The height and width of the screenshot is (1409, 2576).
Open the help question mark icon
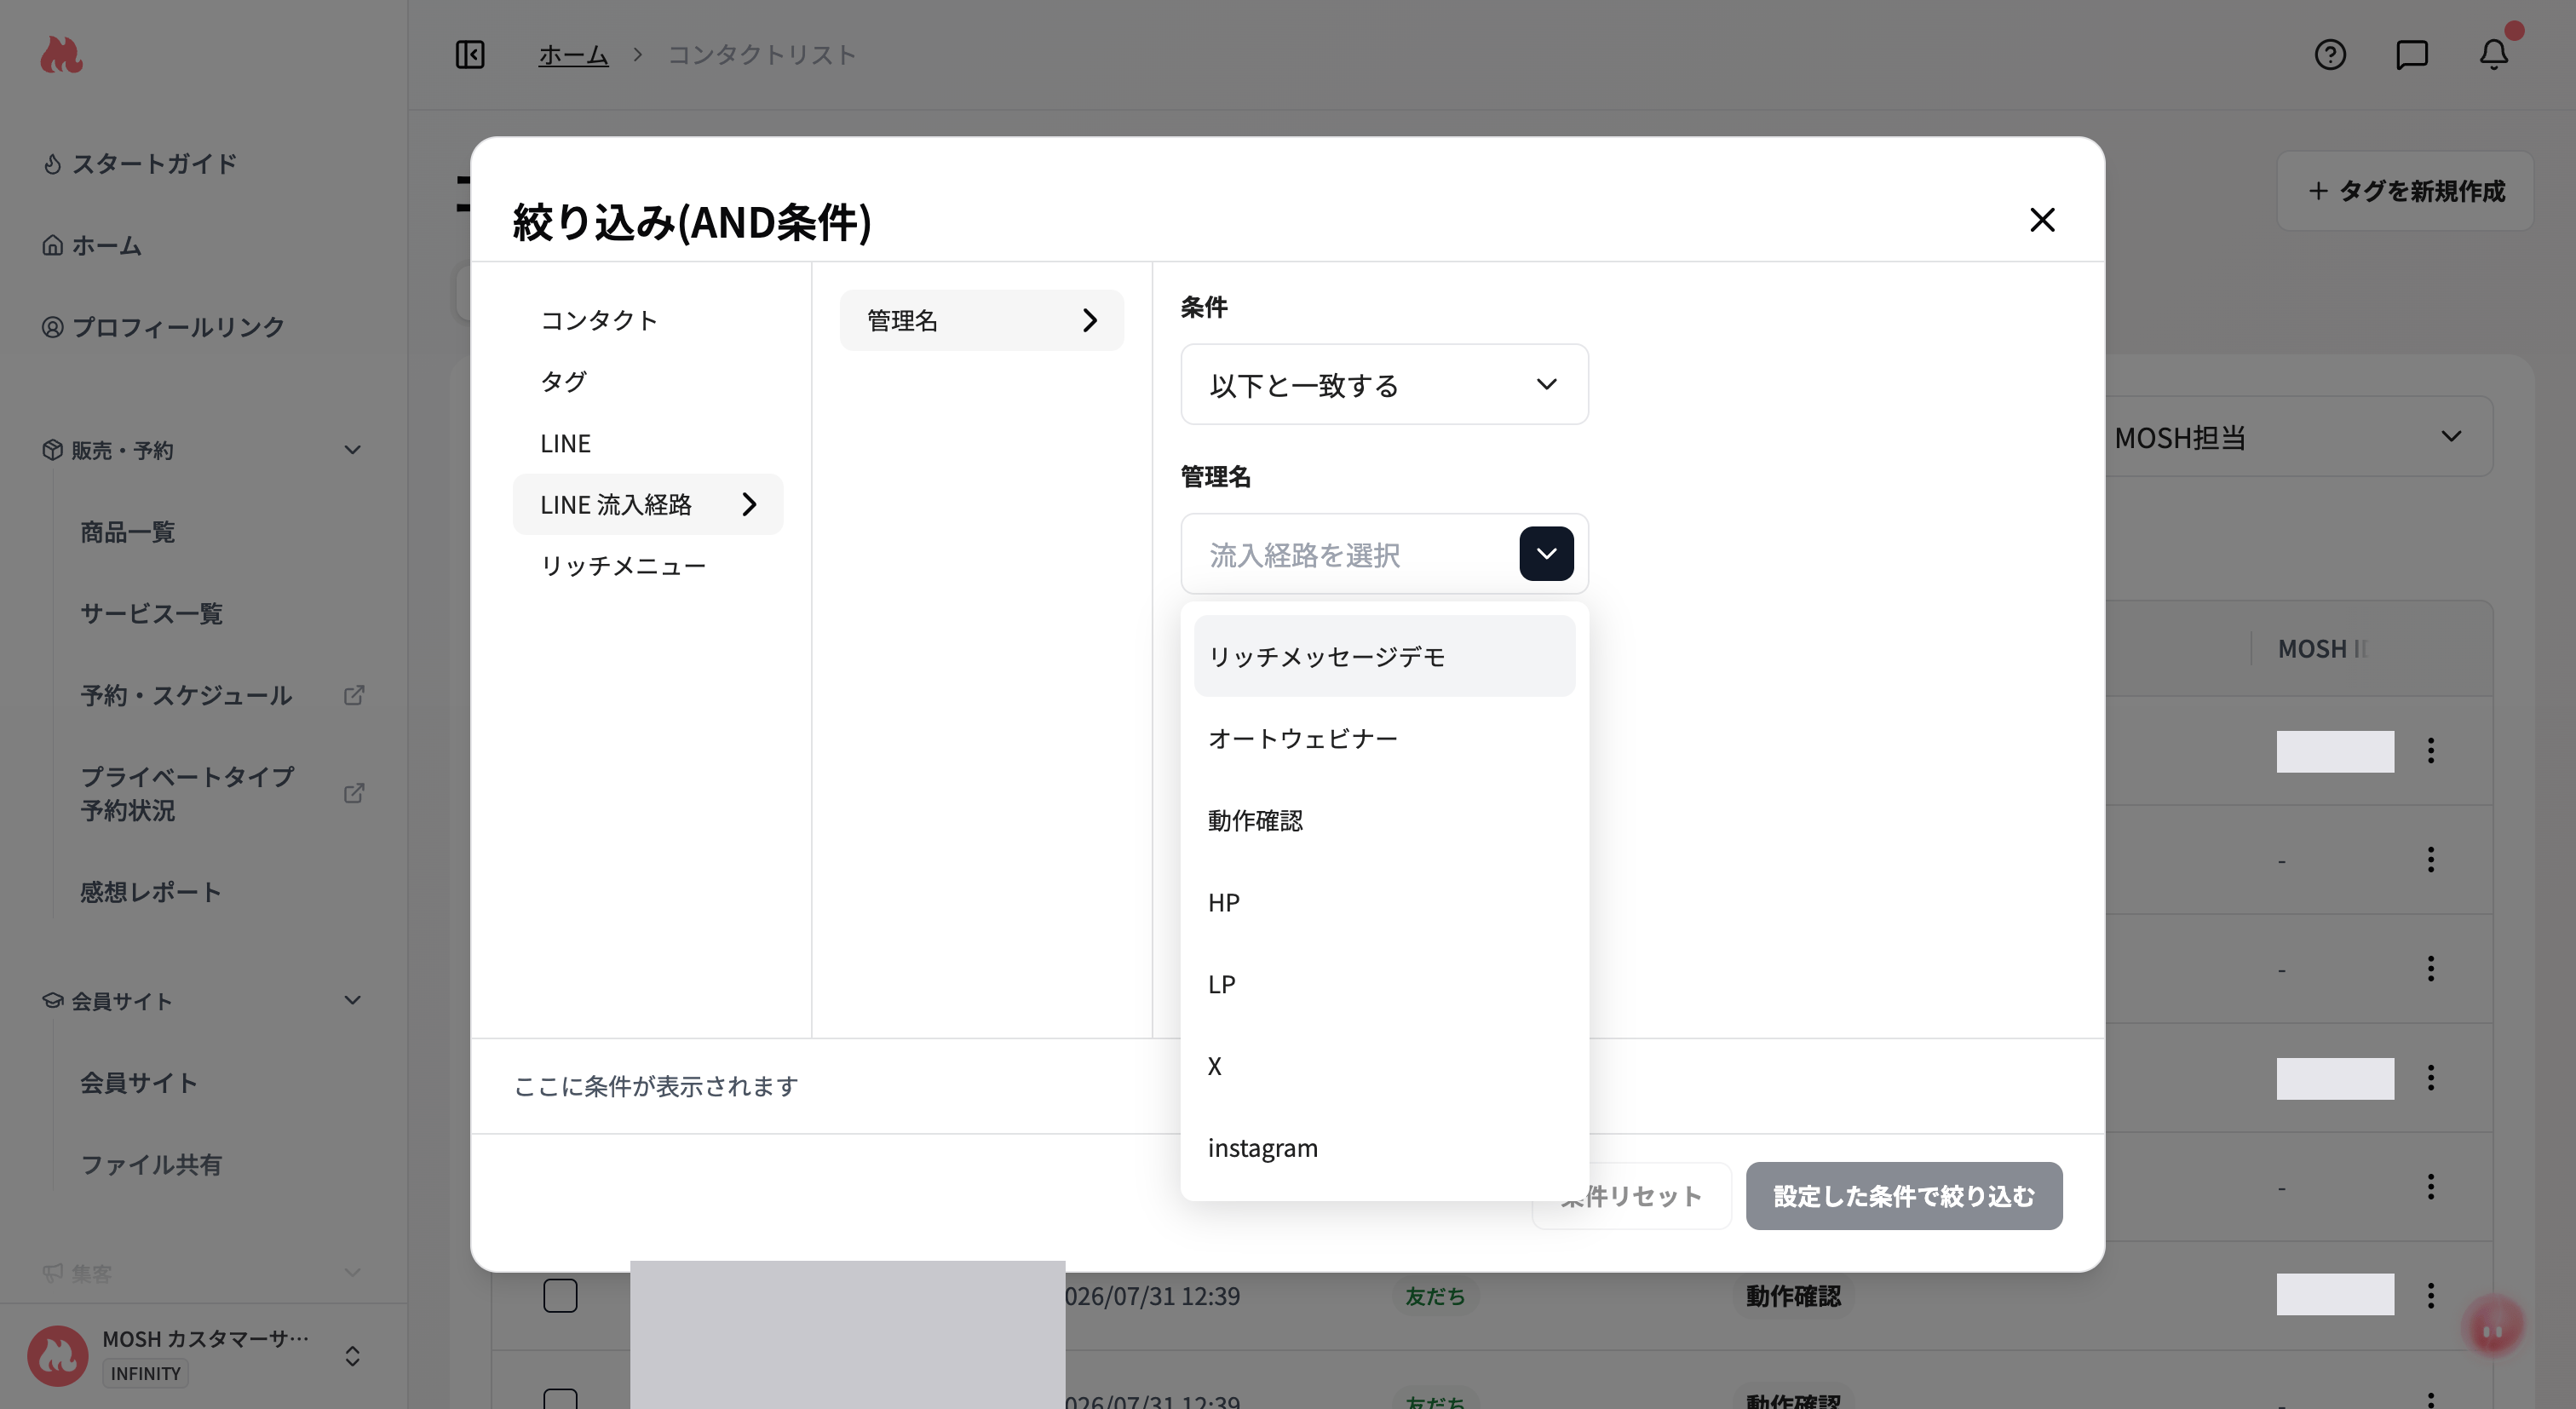2330,54
